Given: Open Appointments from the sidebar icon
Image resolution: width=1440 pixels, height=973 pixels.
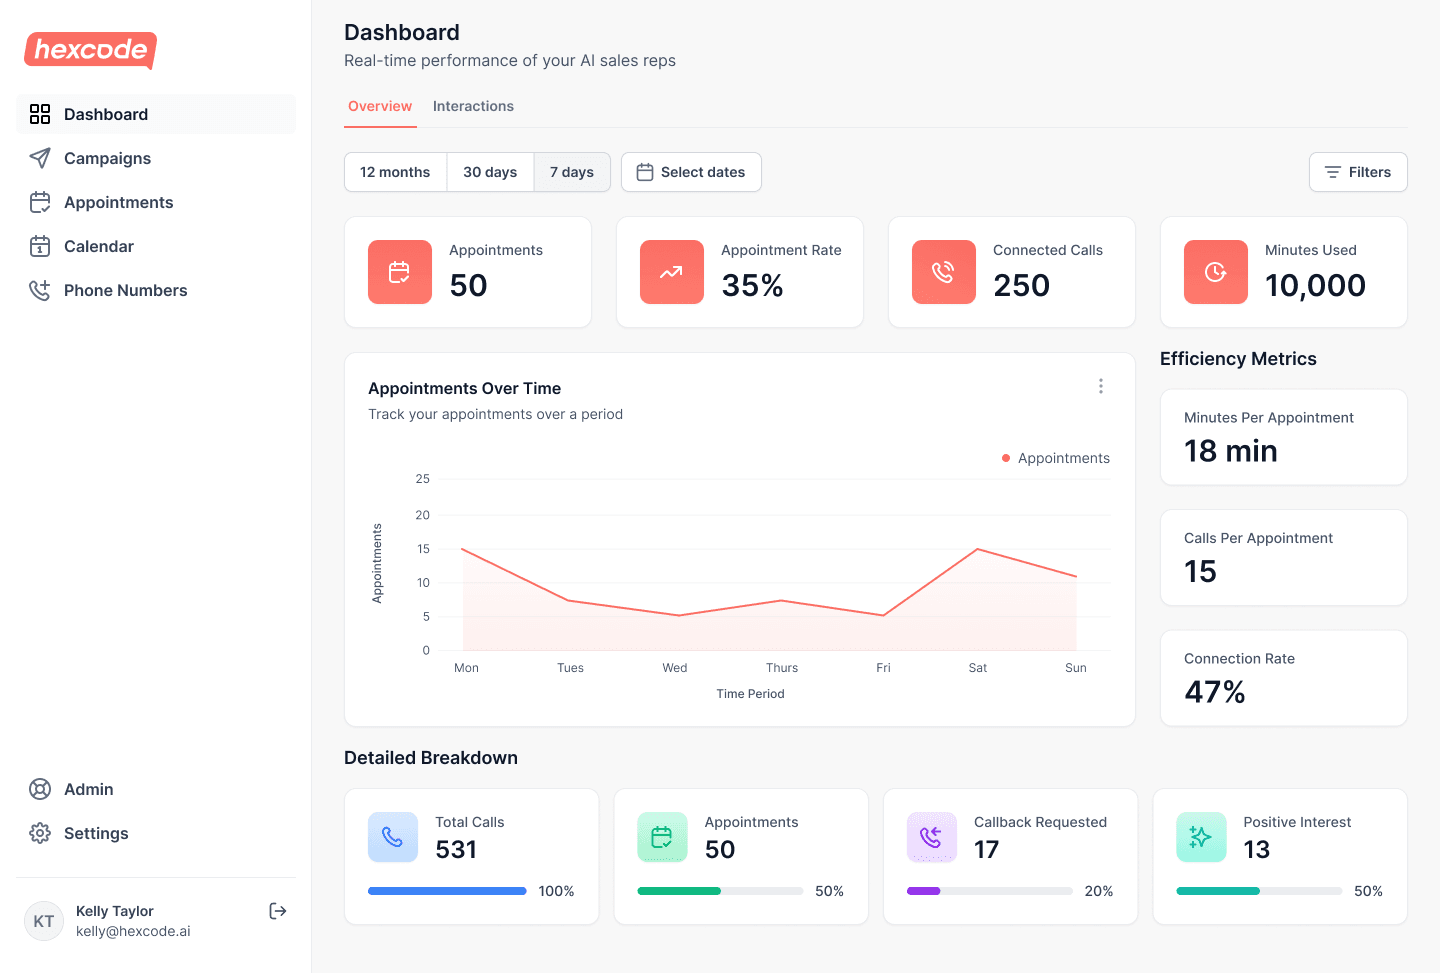Looking at the screenshot, I should pos(40,202).
